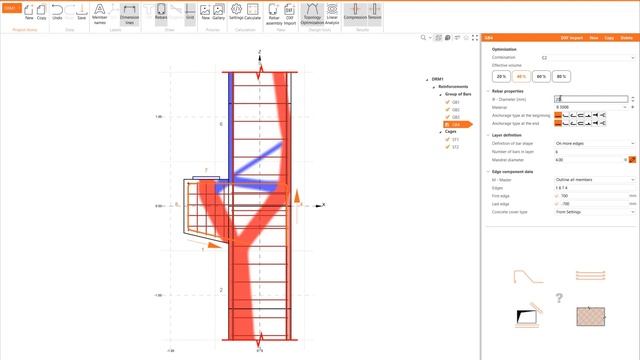The width and height of the screenshot is (640, 360).
Task: Select GB2 in the tree
Action: tap(456, 109)
